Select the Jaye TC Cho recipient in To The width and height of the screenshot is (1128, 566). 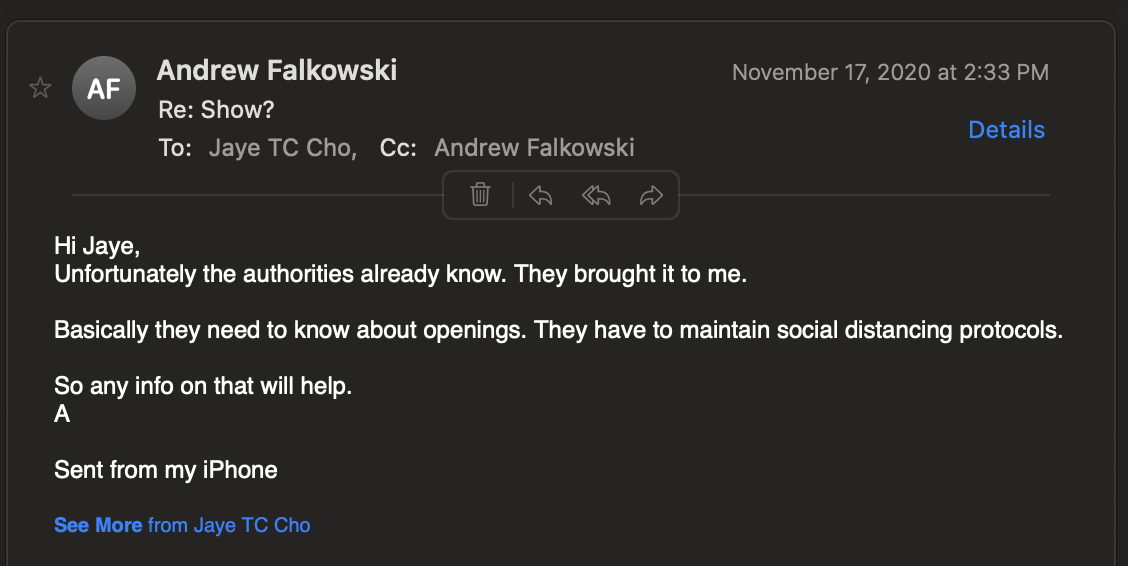click(281, 148)
